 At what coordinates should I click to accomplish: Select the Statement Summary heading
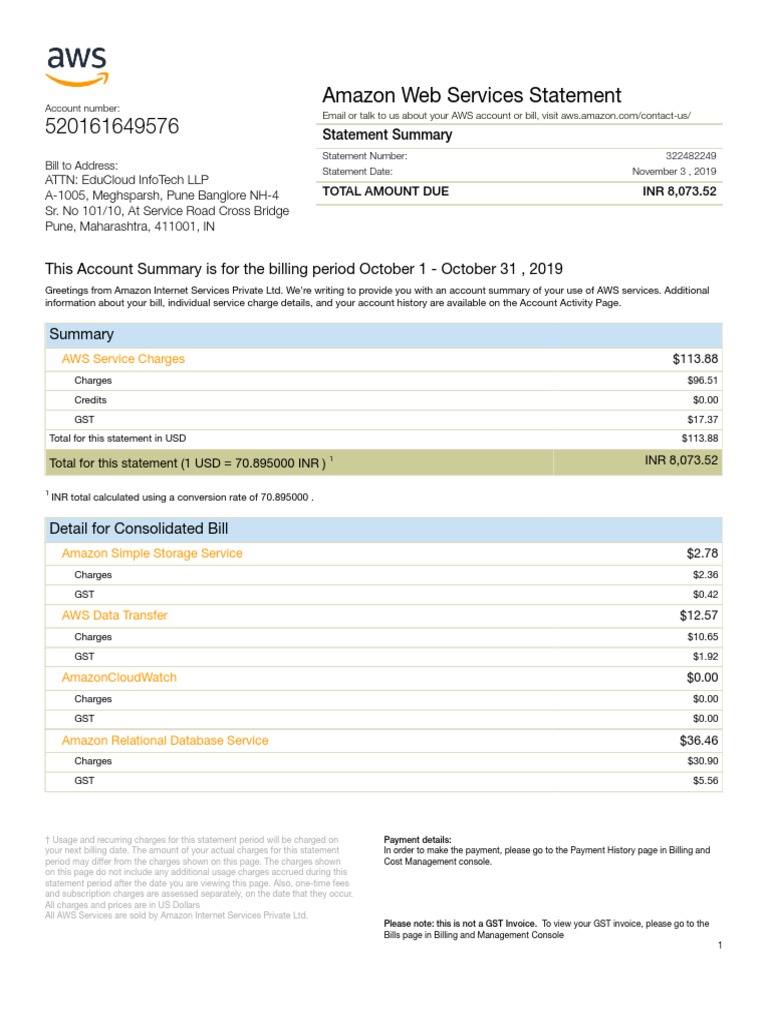click(387, 135)
